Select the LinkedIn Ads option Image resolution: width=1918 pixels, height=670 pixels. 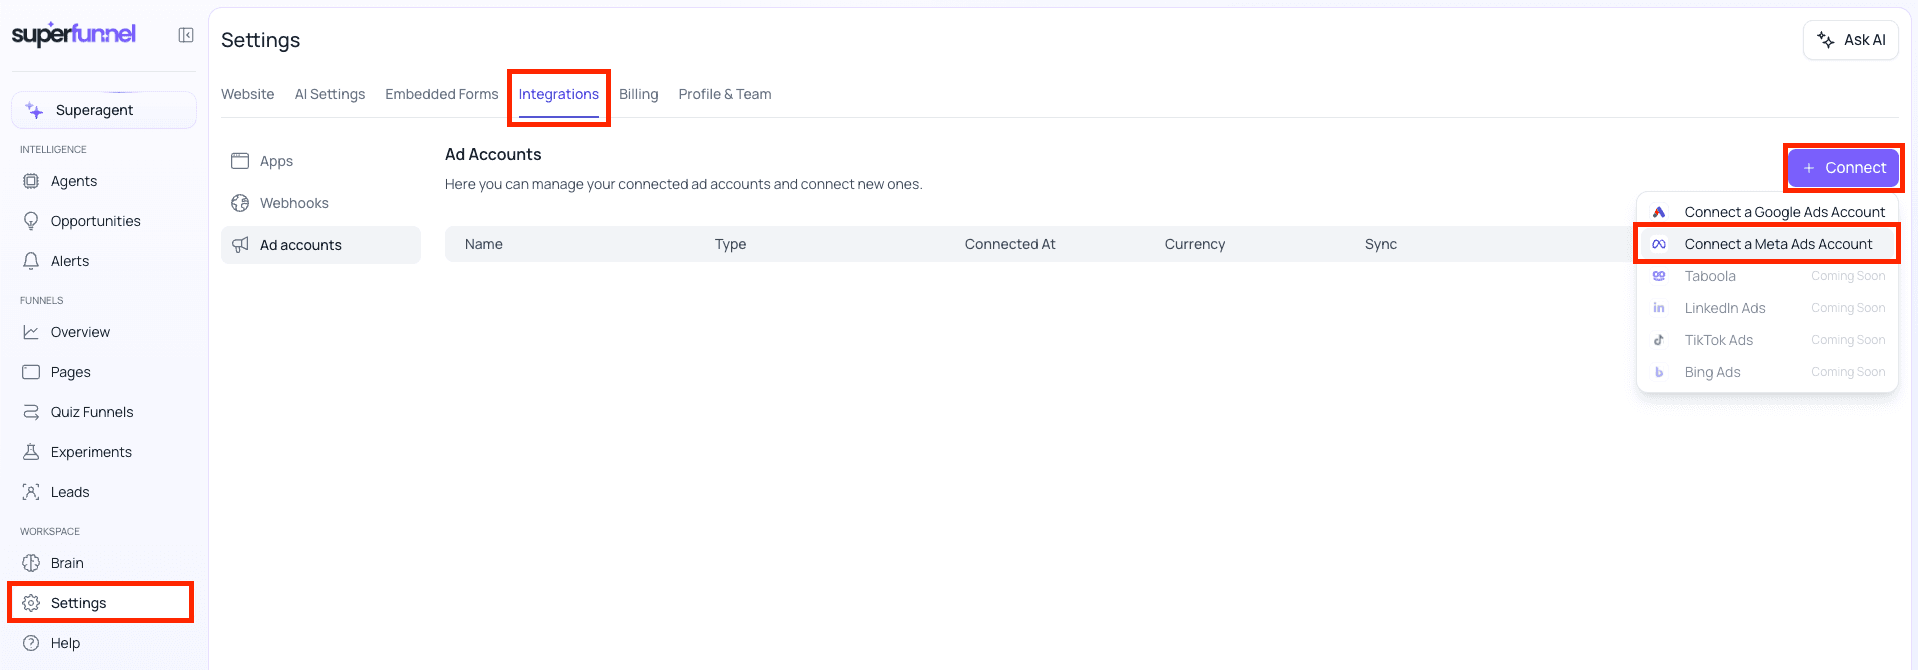click(x=1767, y=308)
